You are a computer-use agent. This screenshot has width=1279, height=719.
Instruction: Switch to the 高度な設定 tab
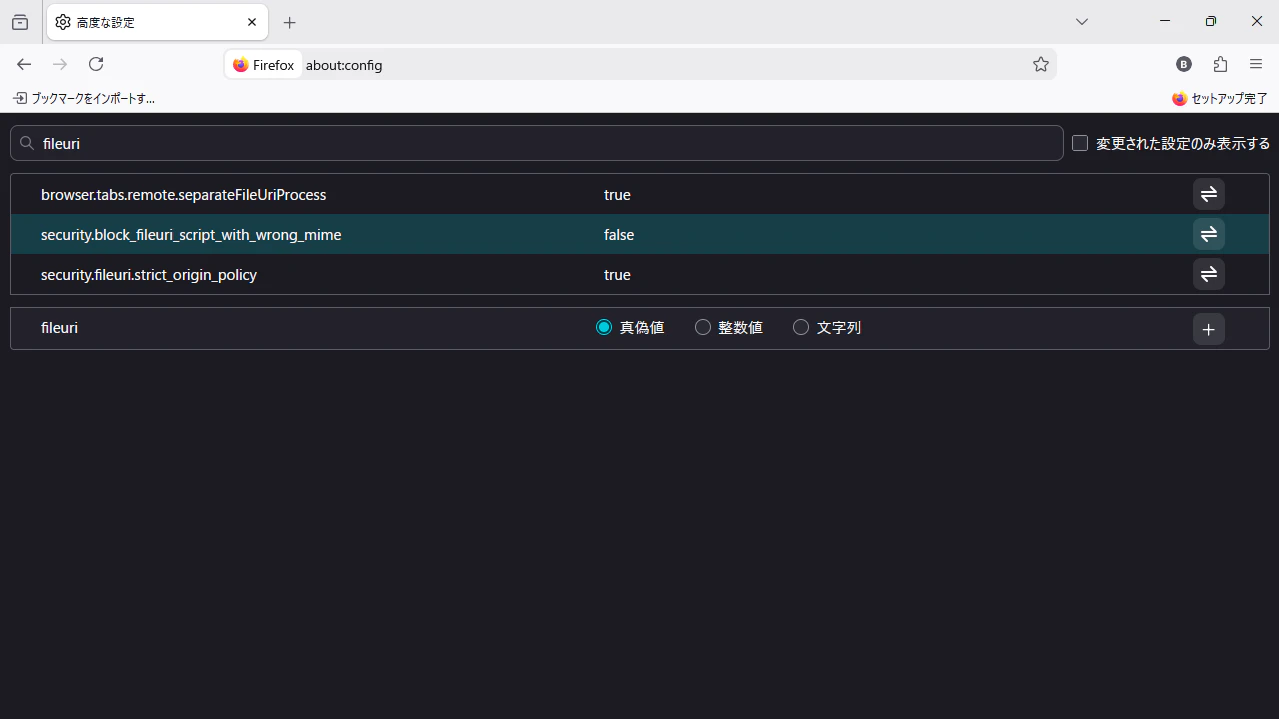pos(157,22)
